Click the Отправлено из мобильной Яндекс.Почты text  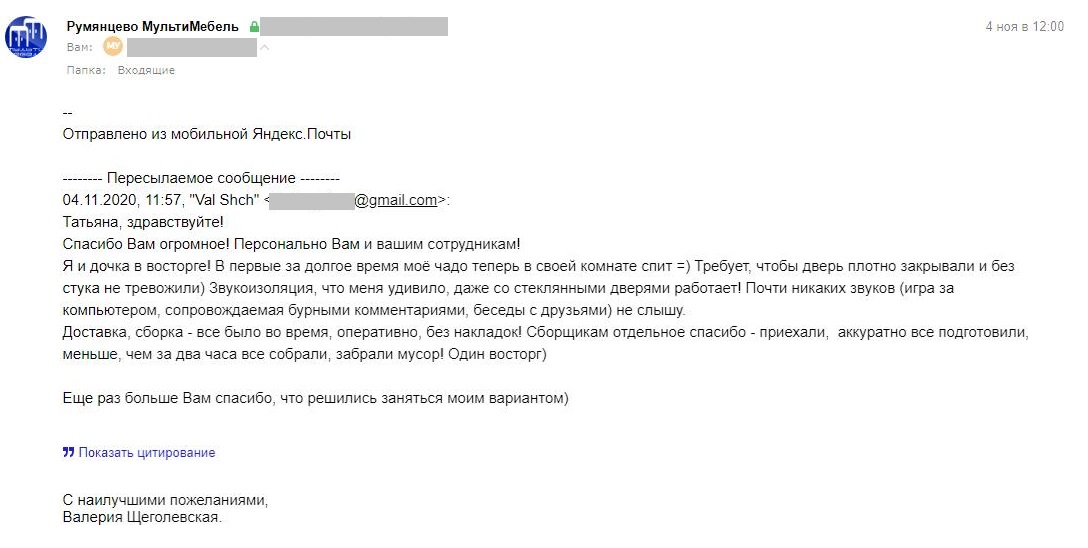coord(207,134)
